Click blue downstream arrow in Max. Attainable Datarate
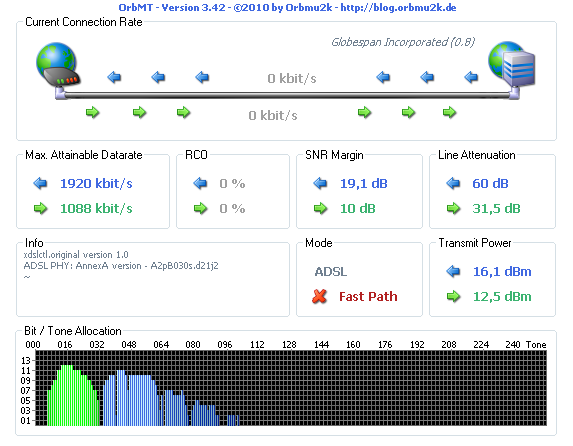 tap(40, 183)
